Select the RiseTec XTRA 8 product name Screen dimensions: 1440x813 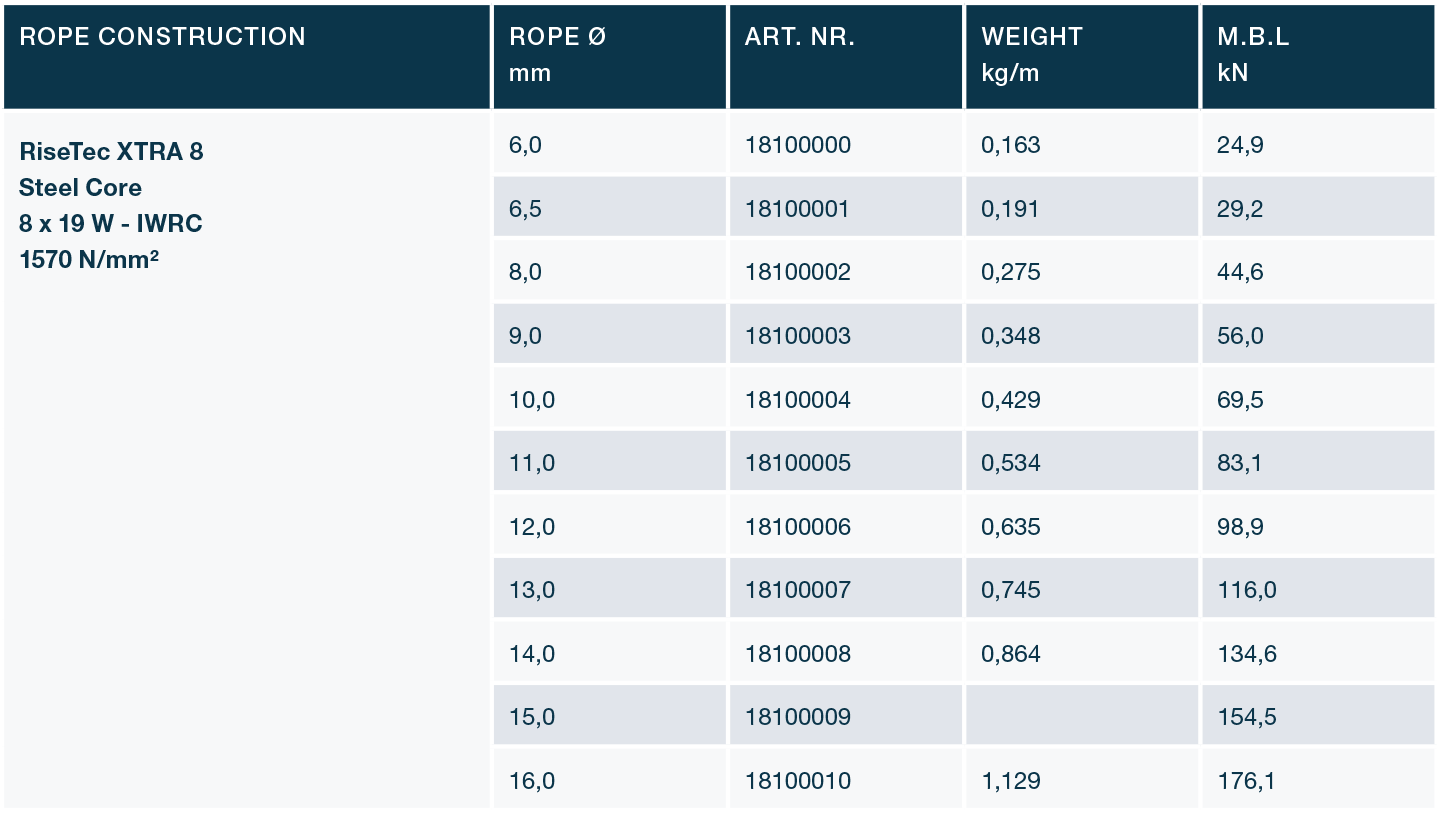tap(111, 152)
